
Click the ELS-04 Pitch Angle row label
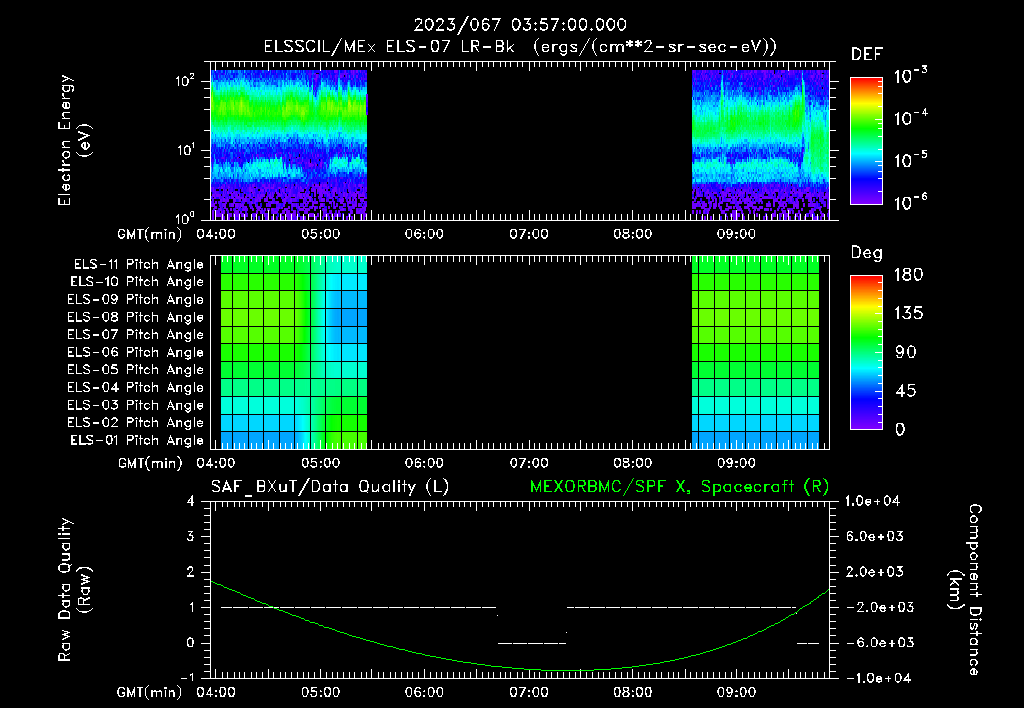[x=136, y=387]
